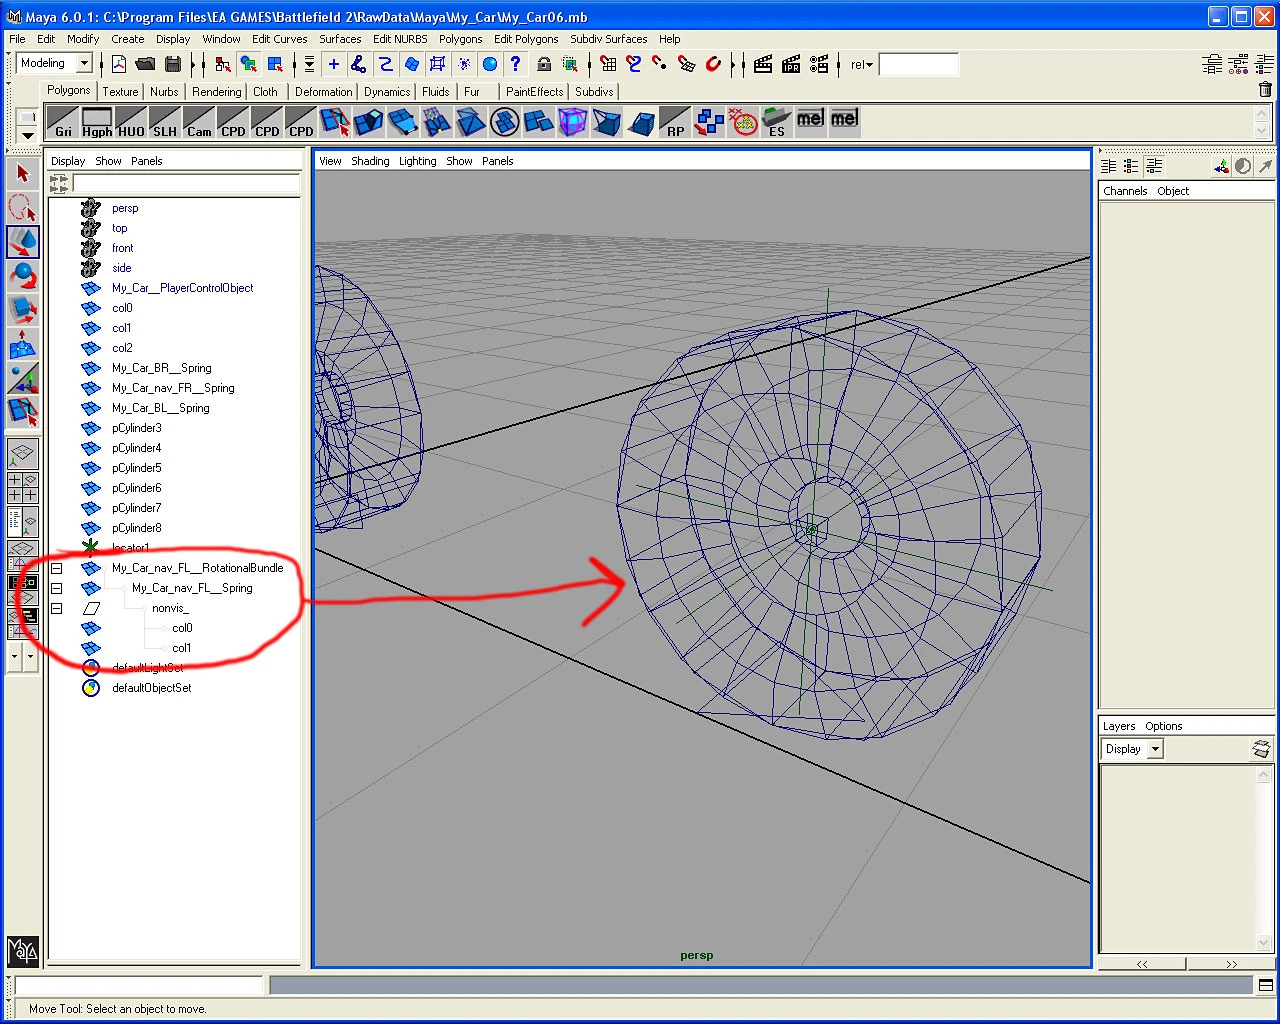
Task: Click the shelf trash can icon
Action: [x=1265, y=90]
